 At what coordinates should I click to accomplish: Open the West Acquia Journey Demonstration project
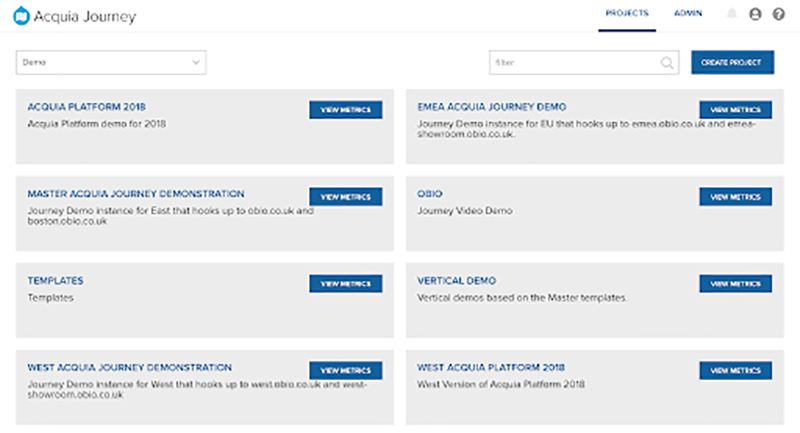pos(129,367)
